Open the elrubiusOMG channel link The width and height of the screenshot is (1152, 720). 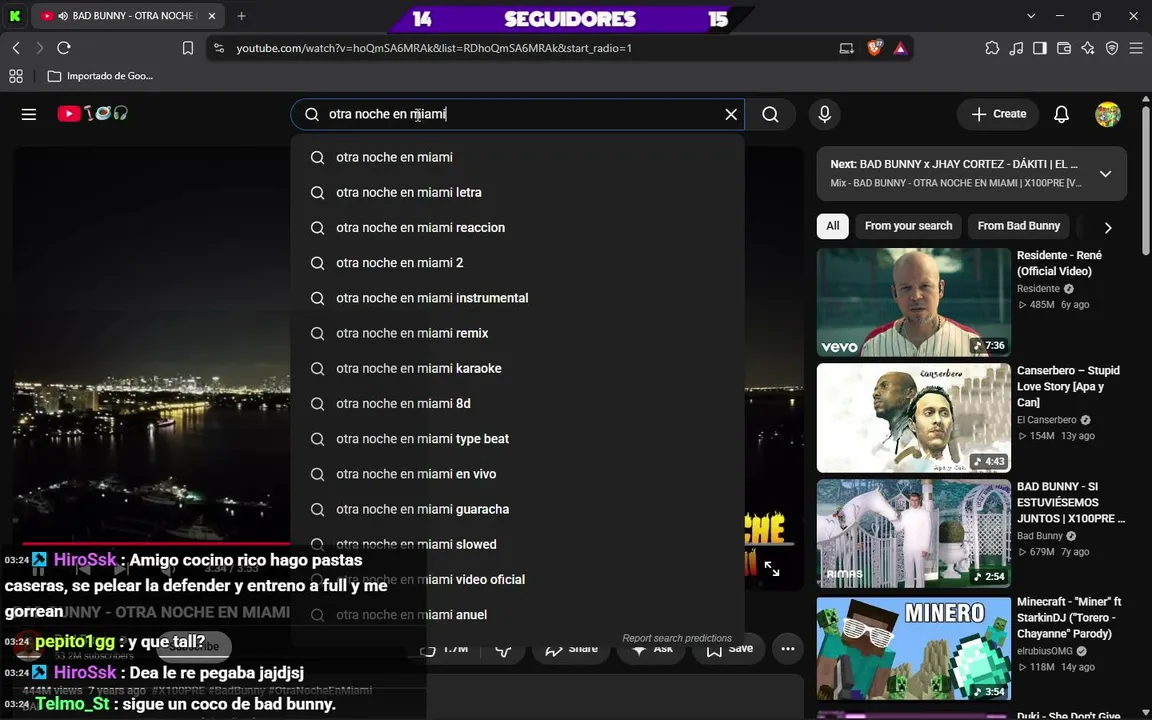(1043, 651)
